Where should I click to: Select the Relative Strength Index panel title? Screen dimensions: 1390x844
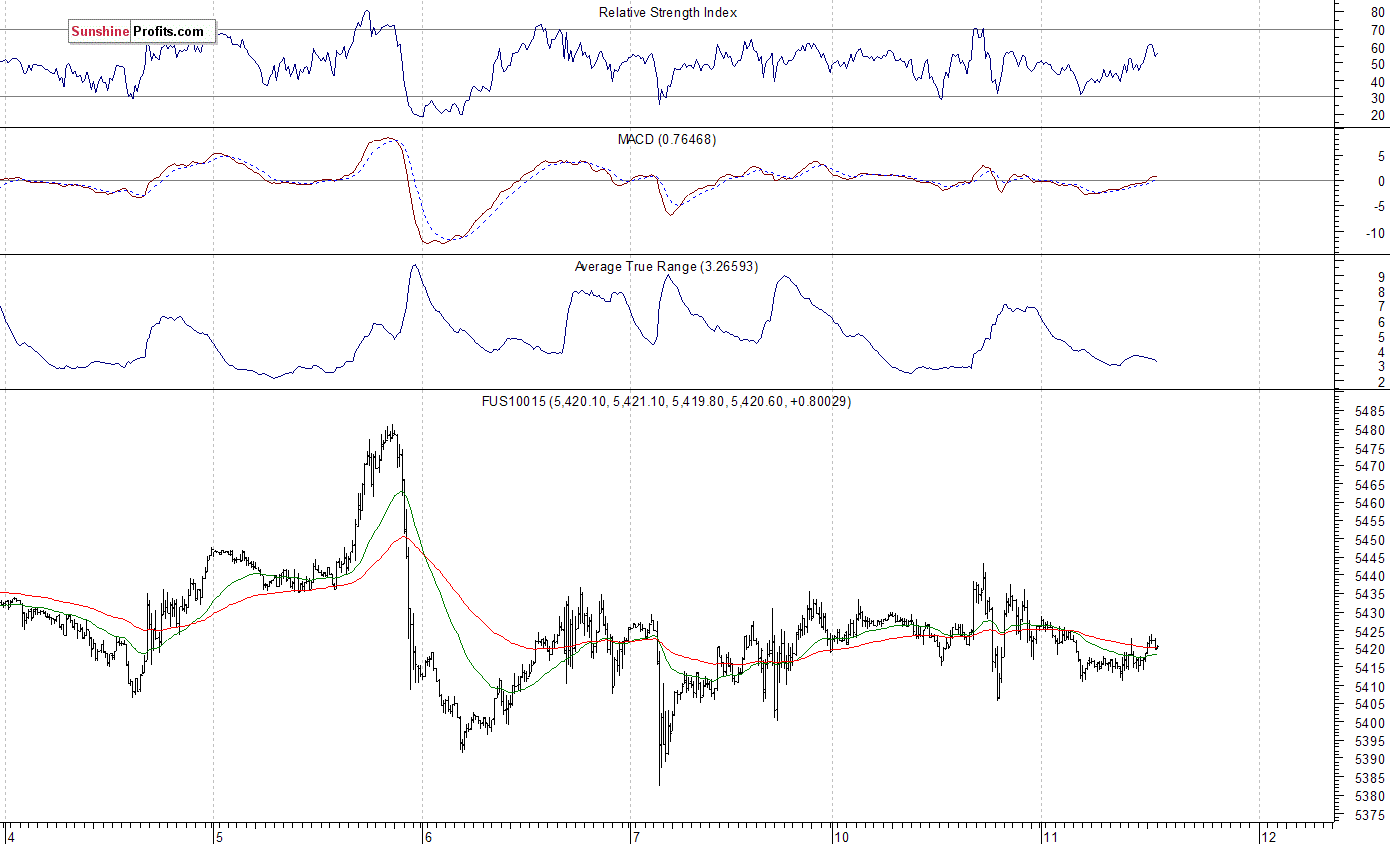pyautogui.click(x=668, y=12)
